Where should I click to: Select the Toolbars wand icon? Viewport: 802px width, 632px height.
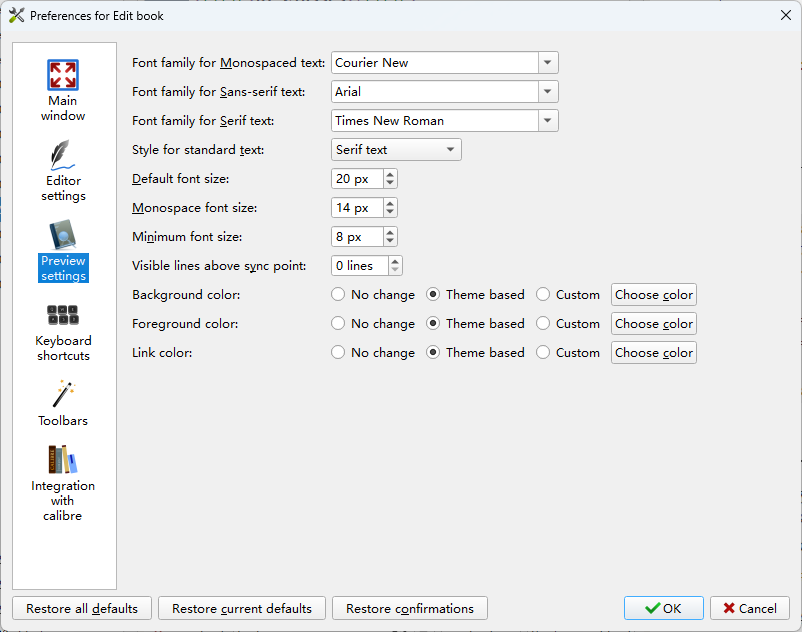click(x=63, y=394)
